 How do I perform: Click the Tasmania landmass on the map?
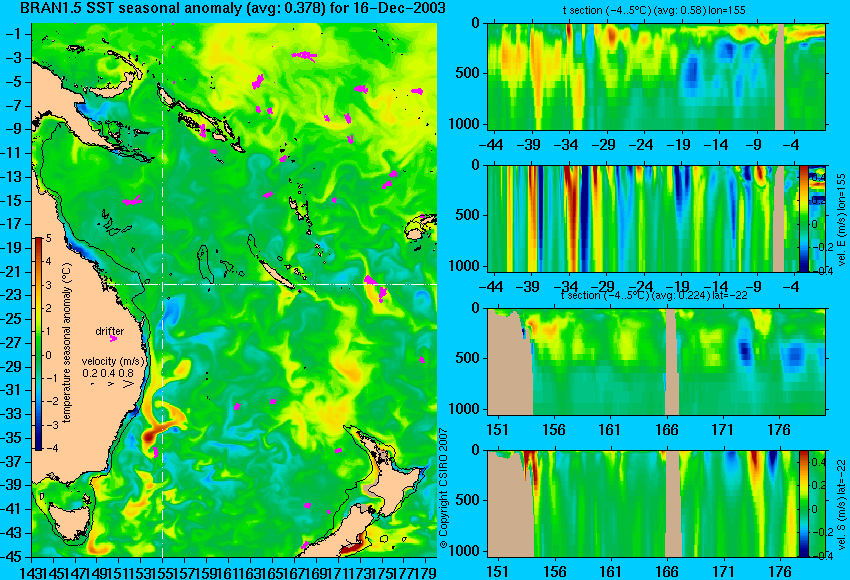(68, 520)
